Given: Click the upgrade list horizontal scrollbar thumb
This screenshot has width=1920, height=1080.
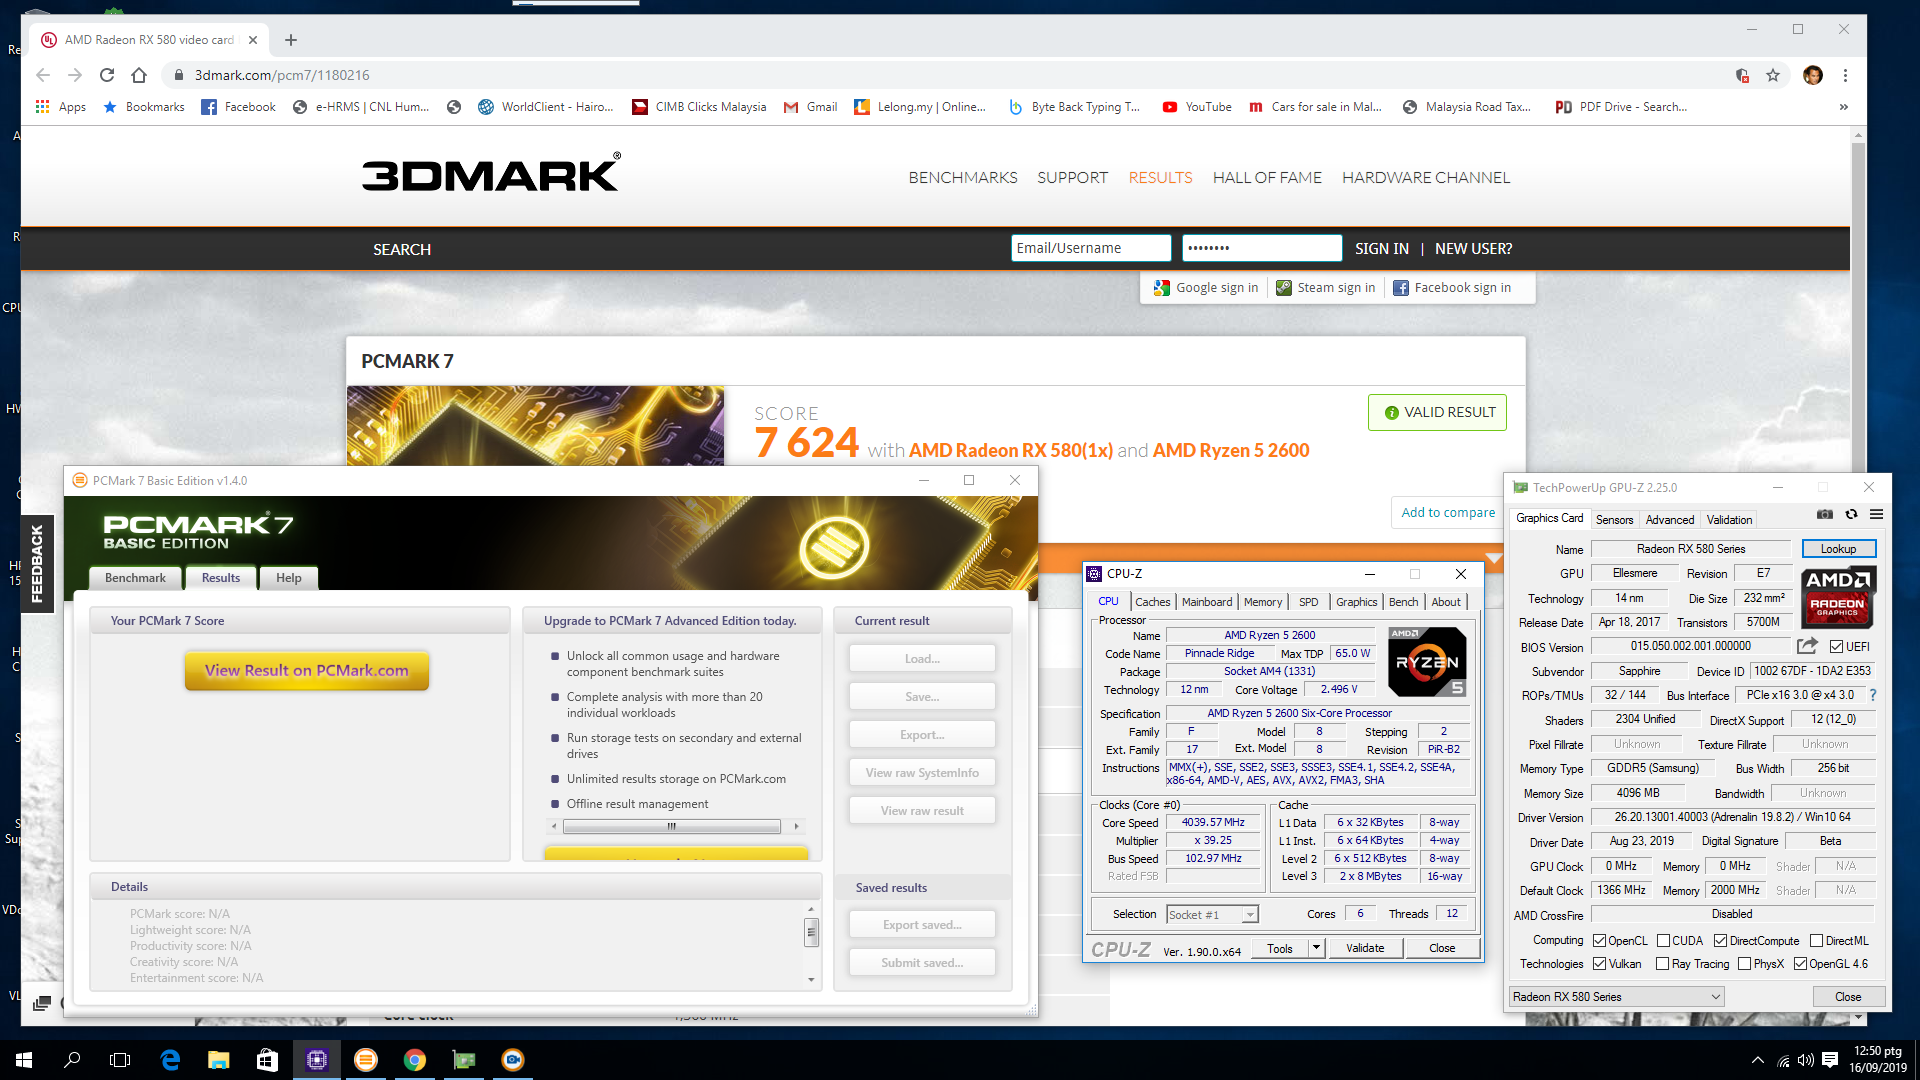Looking at the screenshot, I should pos(671,827).
